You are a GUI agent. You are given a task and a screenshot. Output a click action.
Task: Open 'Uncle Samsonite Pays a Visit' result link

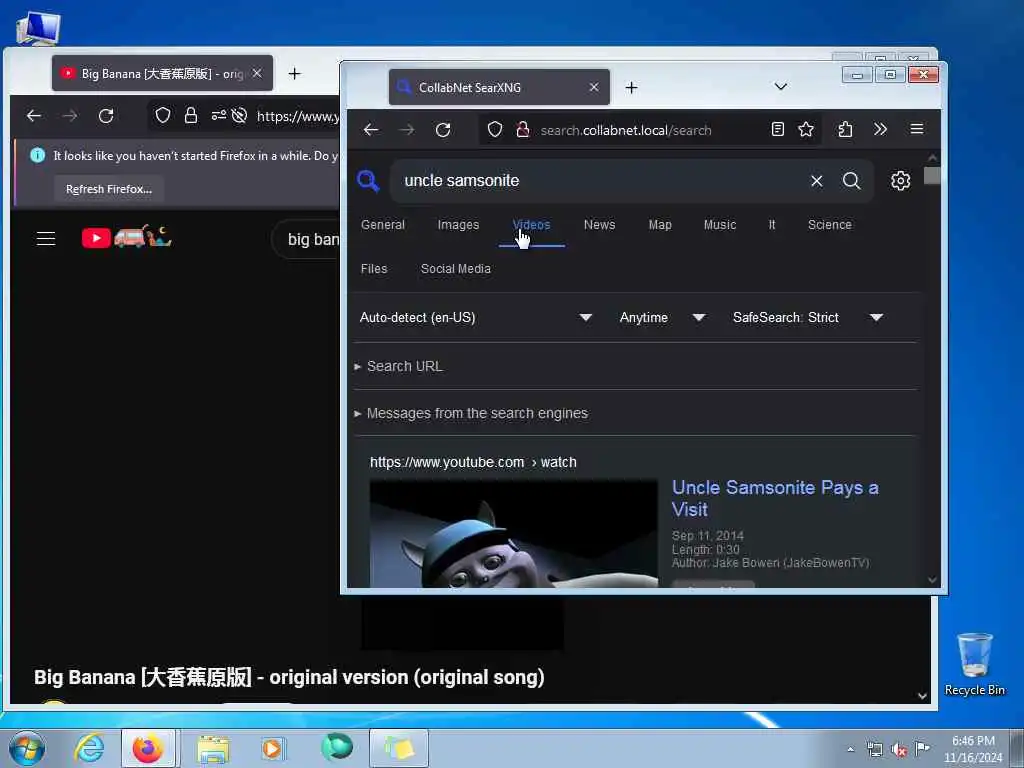pyautogui.click(x=775, y=498)
